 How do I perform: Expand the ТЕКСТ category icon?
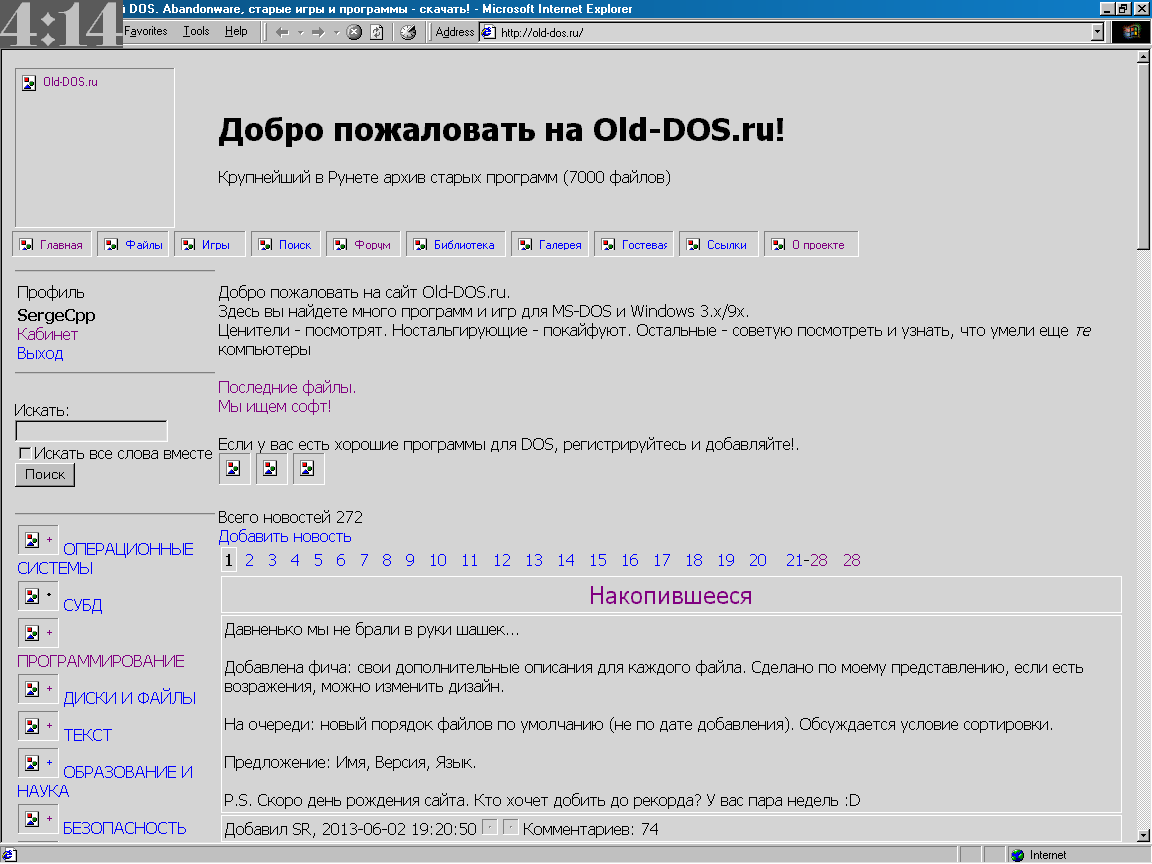click(38, 726)
